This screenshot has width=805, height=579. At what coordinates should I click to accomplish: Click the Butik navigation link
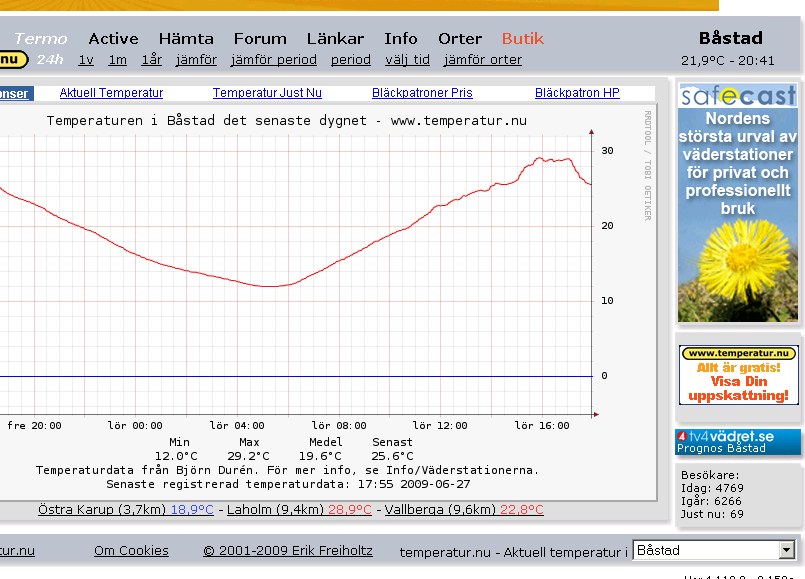[x=523, y=39]
